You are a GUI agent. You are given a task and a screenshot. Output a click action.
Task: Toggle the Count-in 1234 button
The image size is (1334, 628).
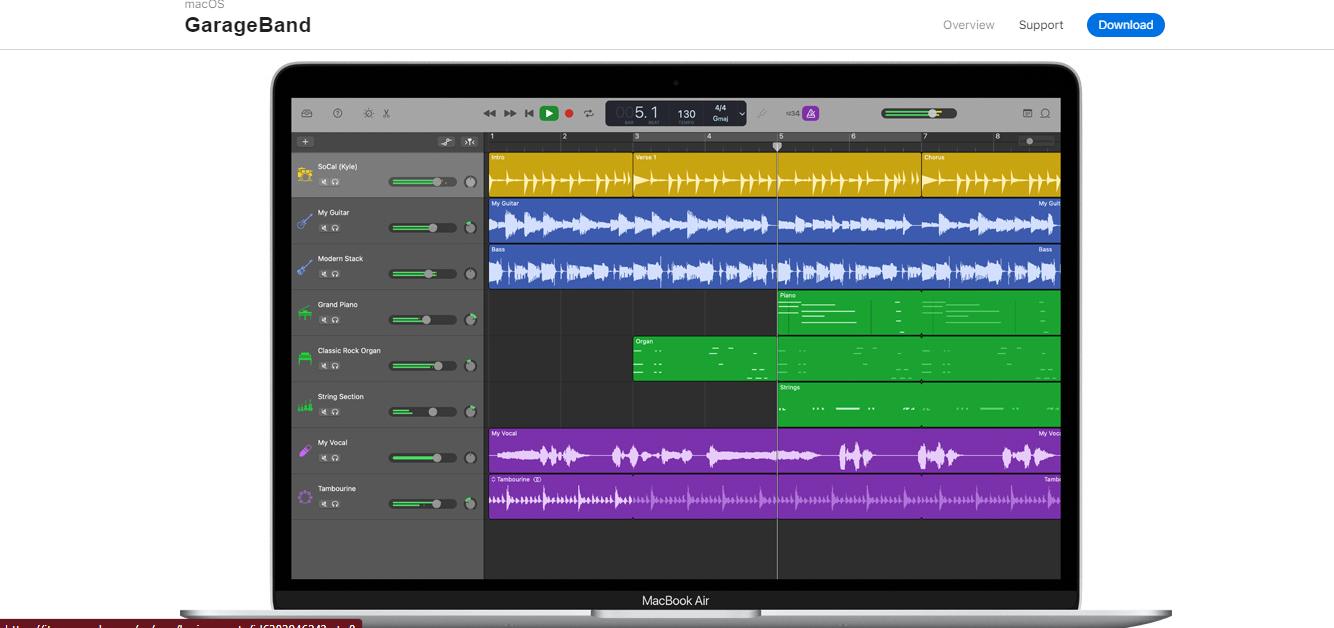[792, 114]
